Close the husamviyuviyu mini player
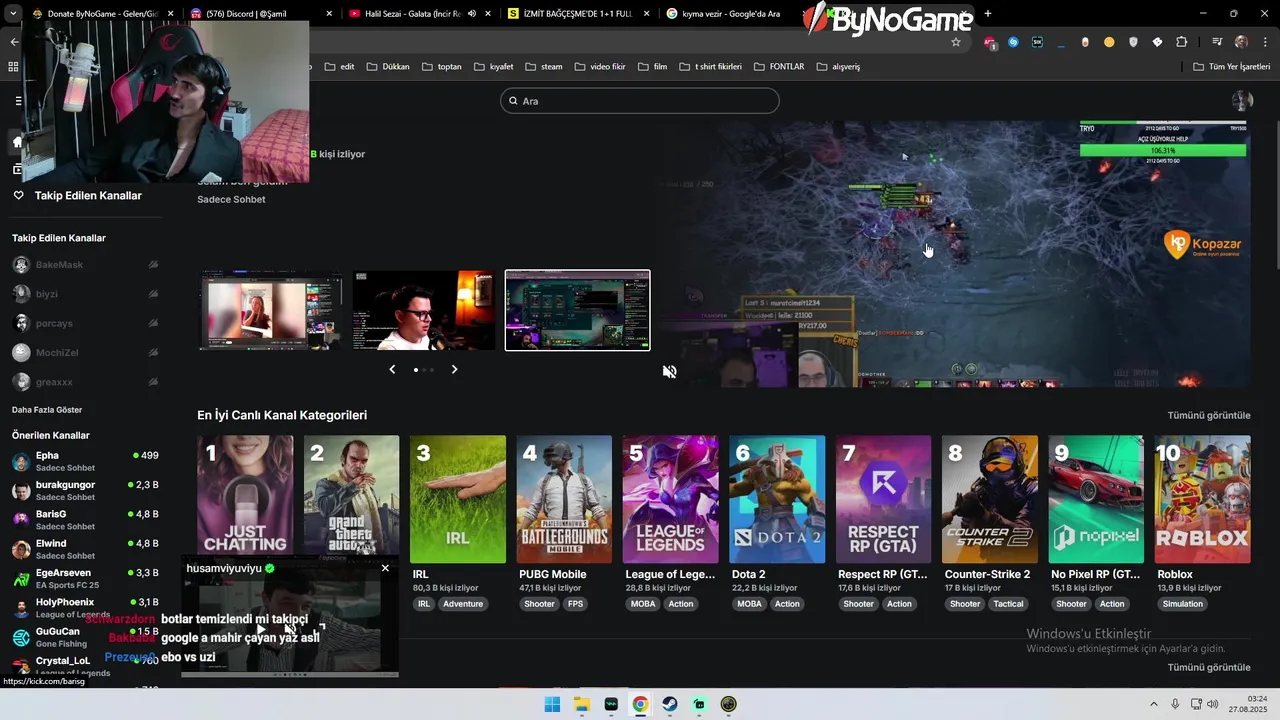The image size is (1280, 720). coord(385,568)
